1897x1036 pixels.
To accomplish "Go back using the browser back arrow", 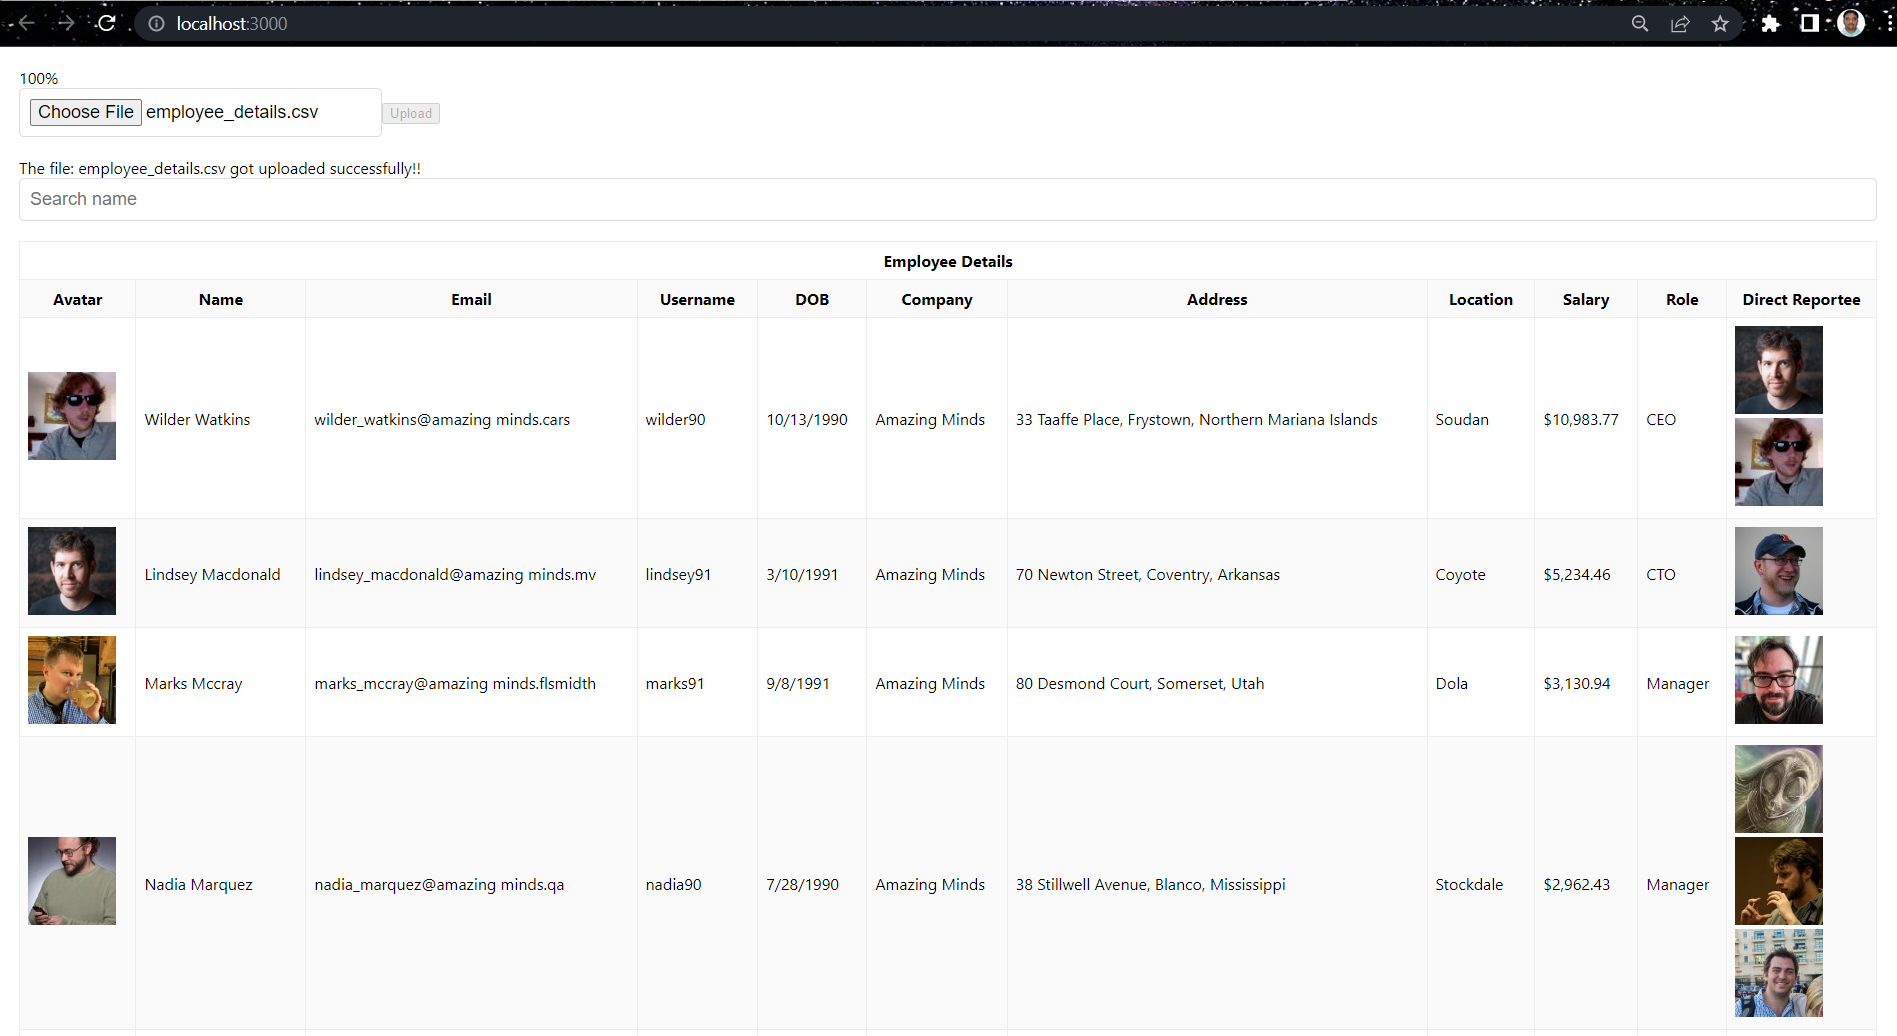I will point(26,23).
